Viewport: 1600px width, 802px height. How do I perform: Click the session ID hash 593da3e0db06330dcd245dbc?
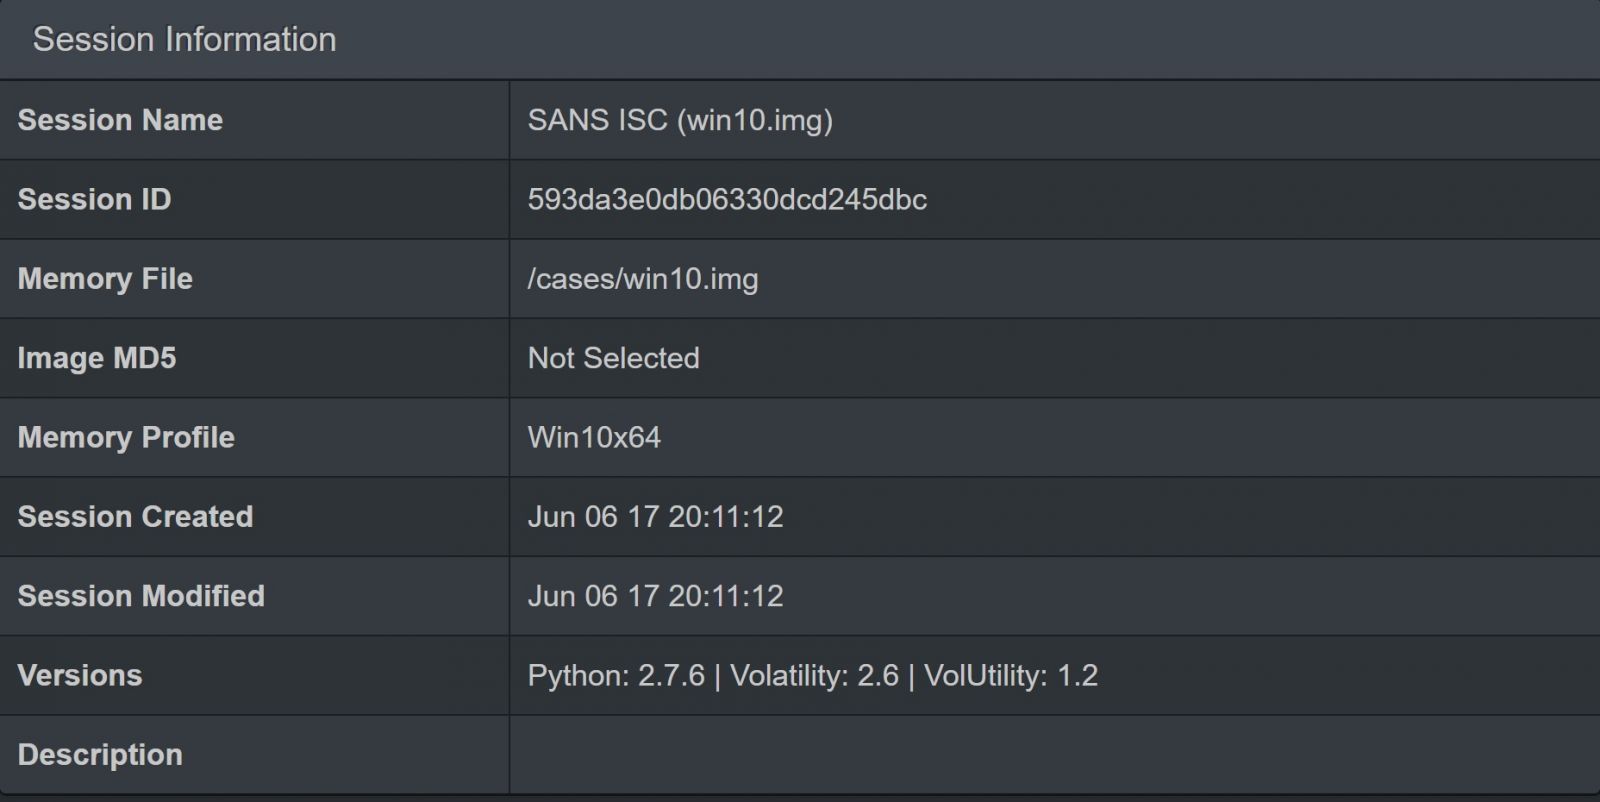tap(727, 199)
